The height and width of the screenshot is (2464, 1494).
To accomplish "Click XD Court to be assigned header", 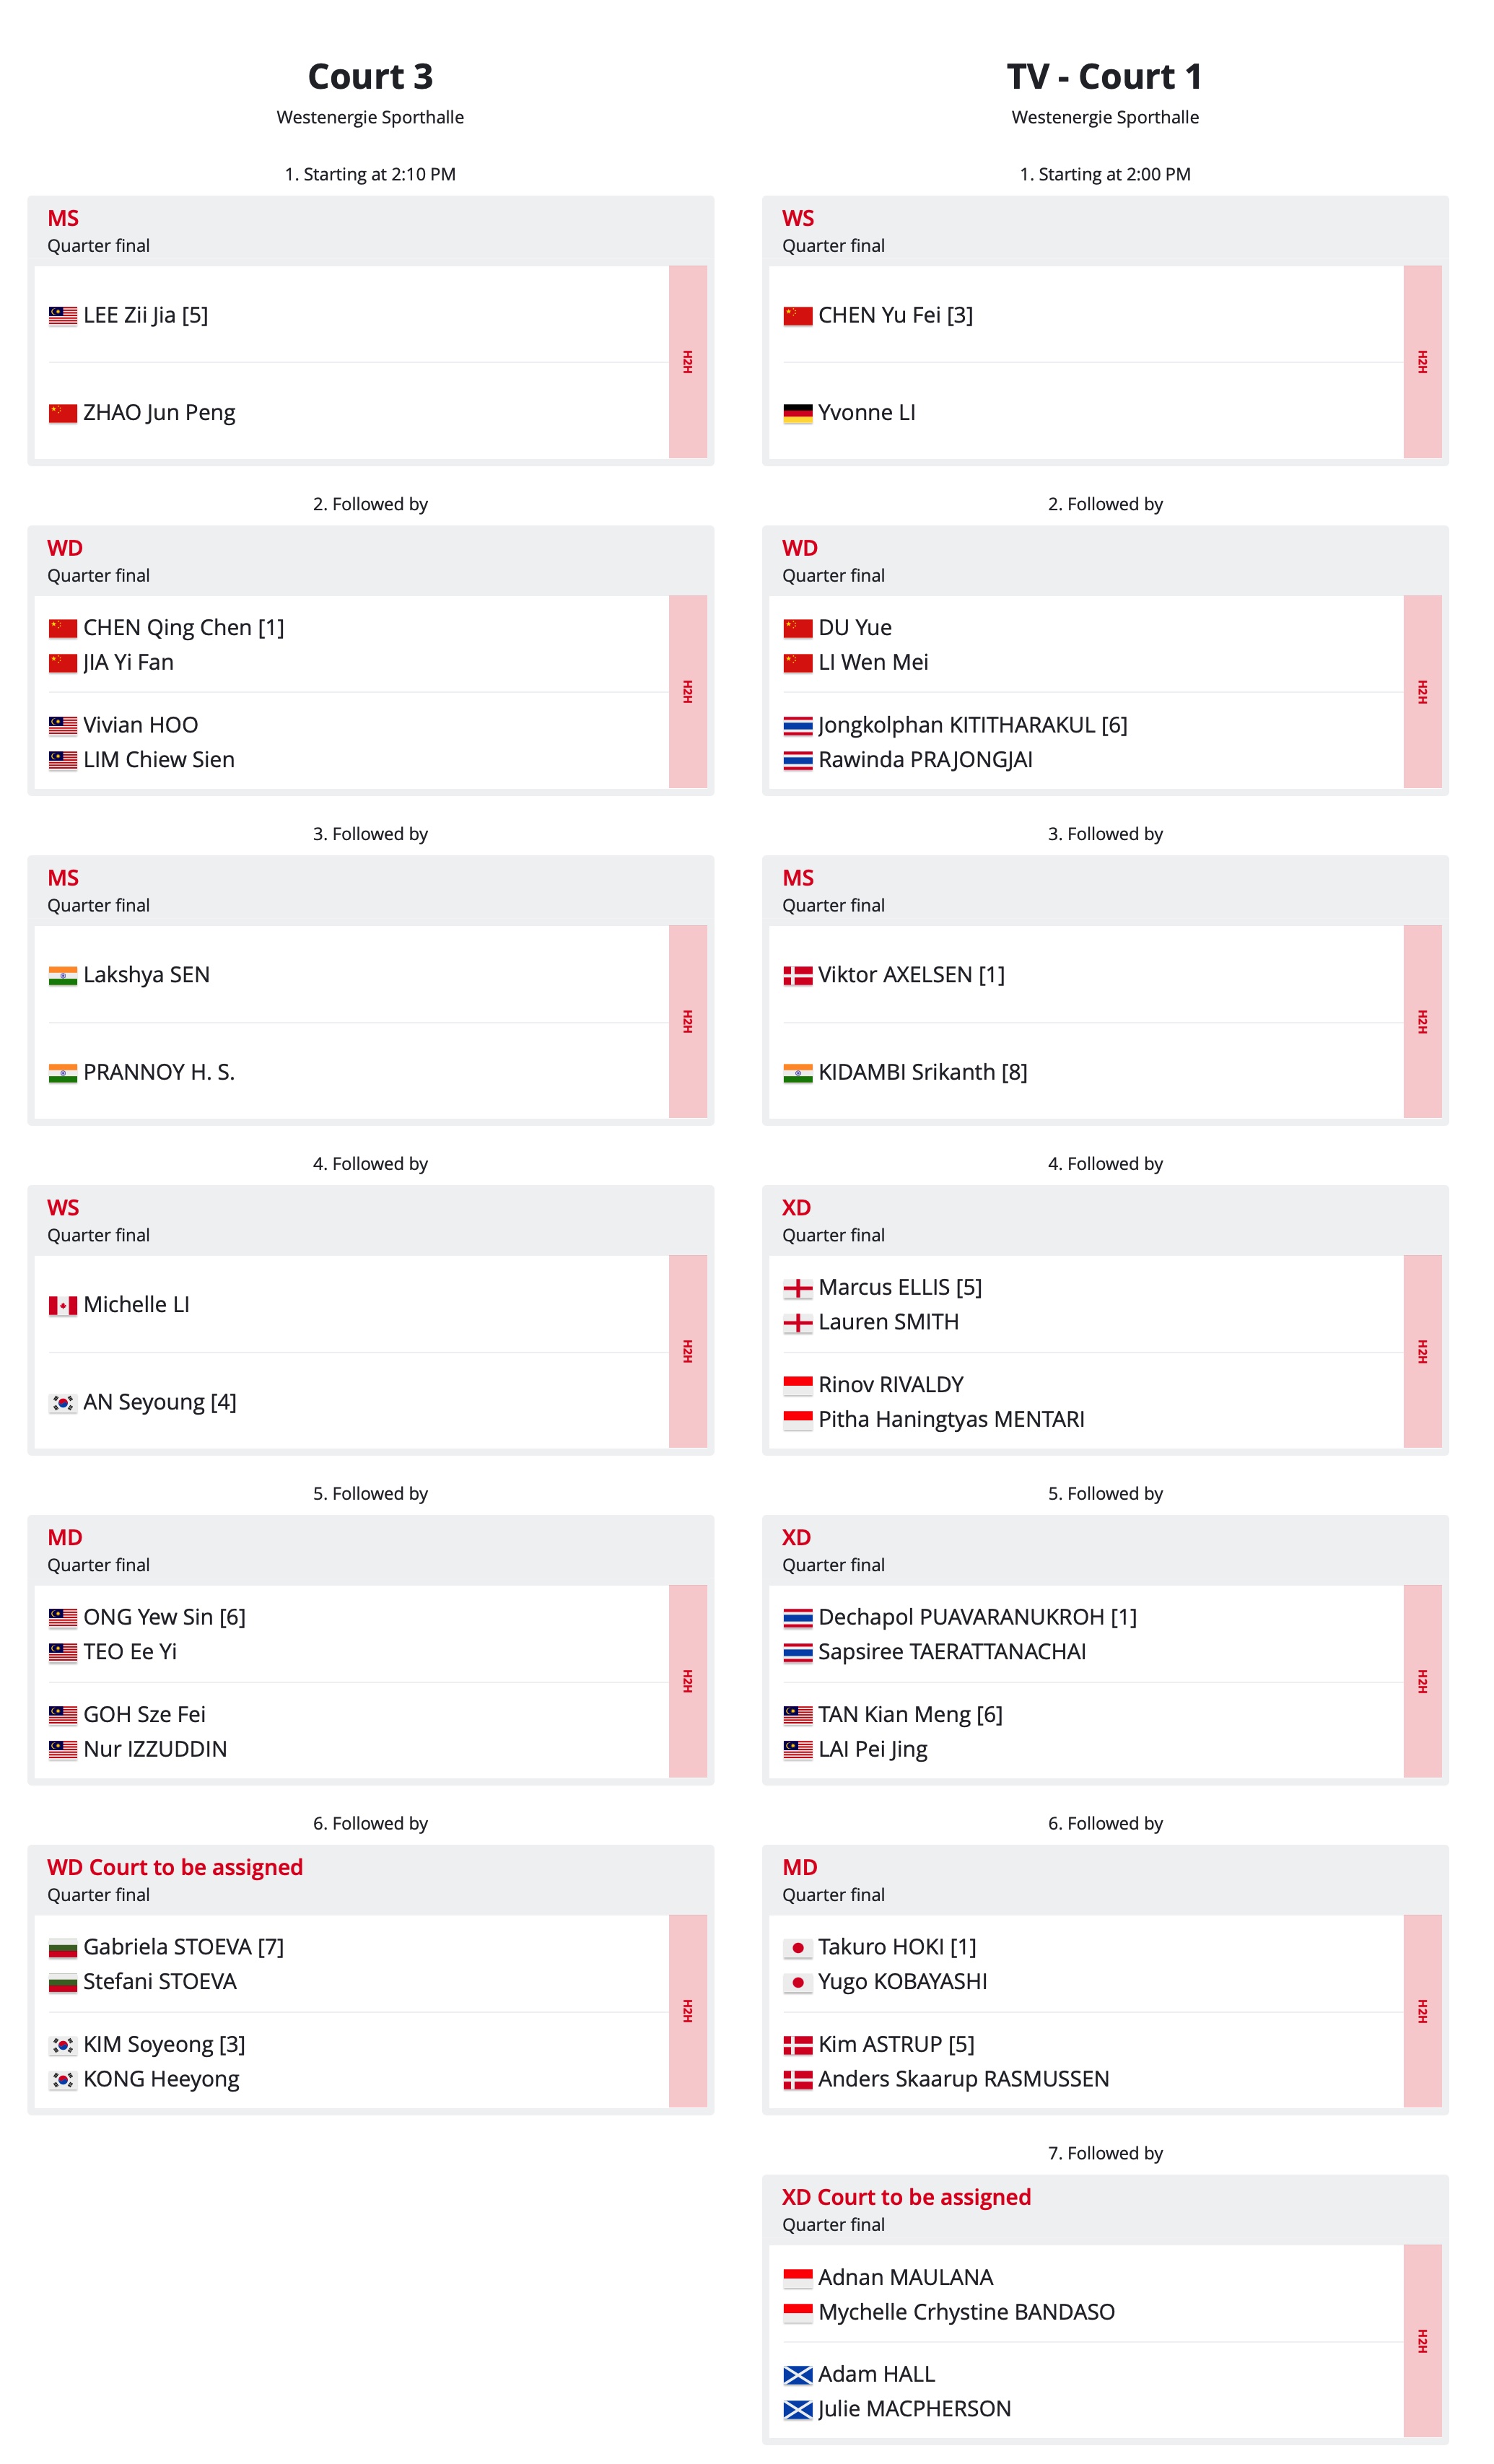I will 906,2197.
